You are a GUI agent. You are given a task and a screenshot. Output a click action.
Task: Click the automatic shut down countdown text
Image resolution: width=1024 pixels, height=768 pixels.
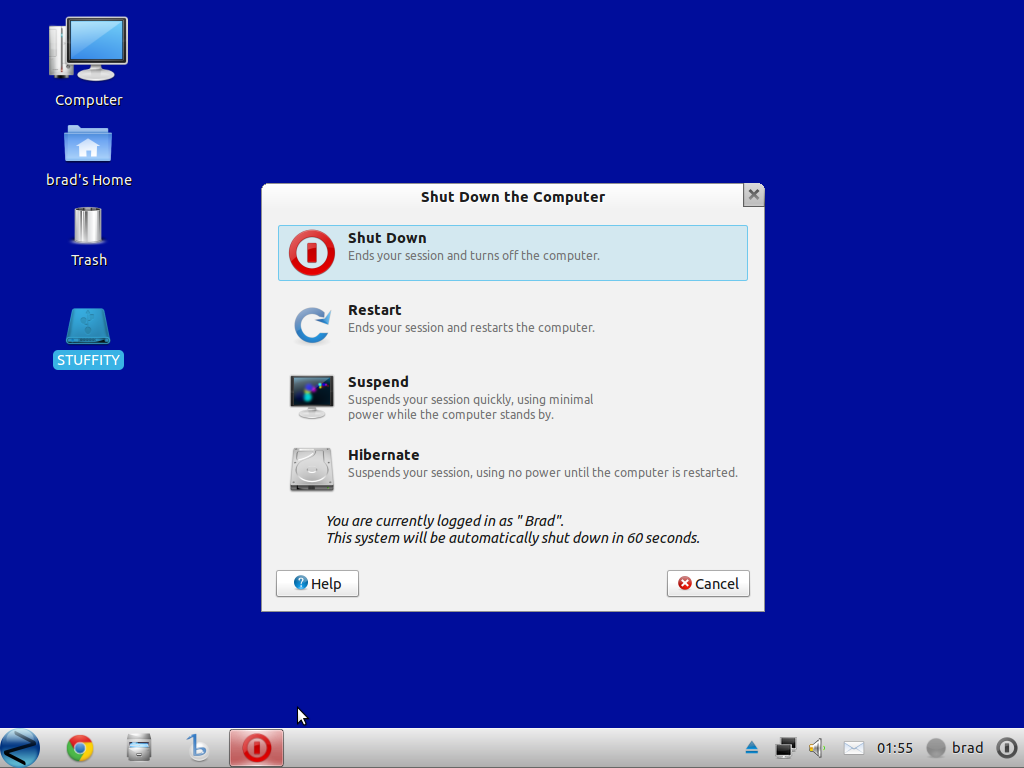point(513,537)
